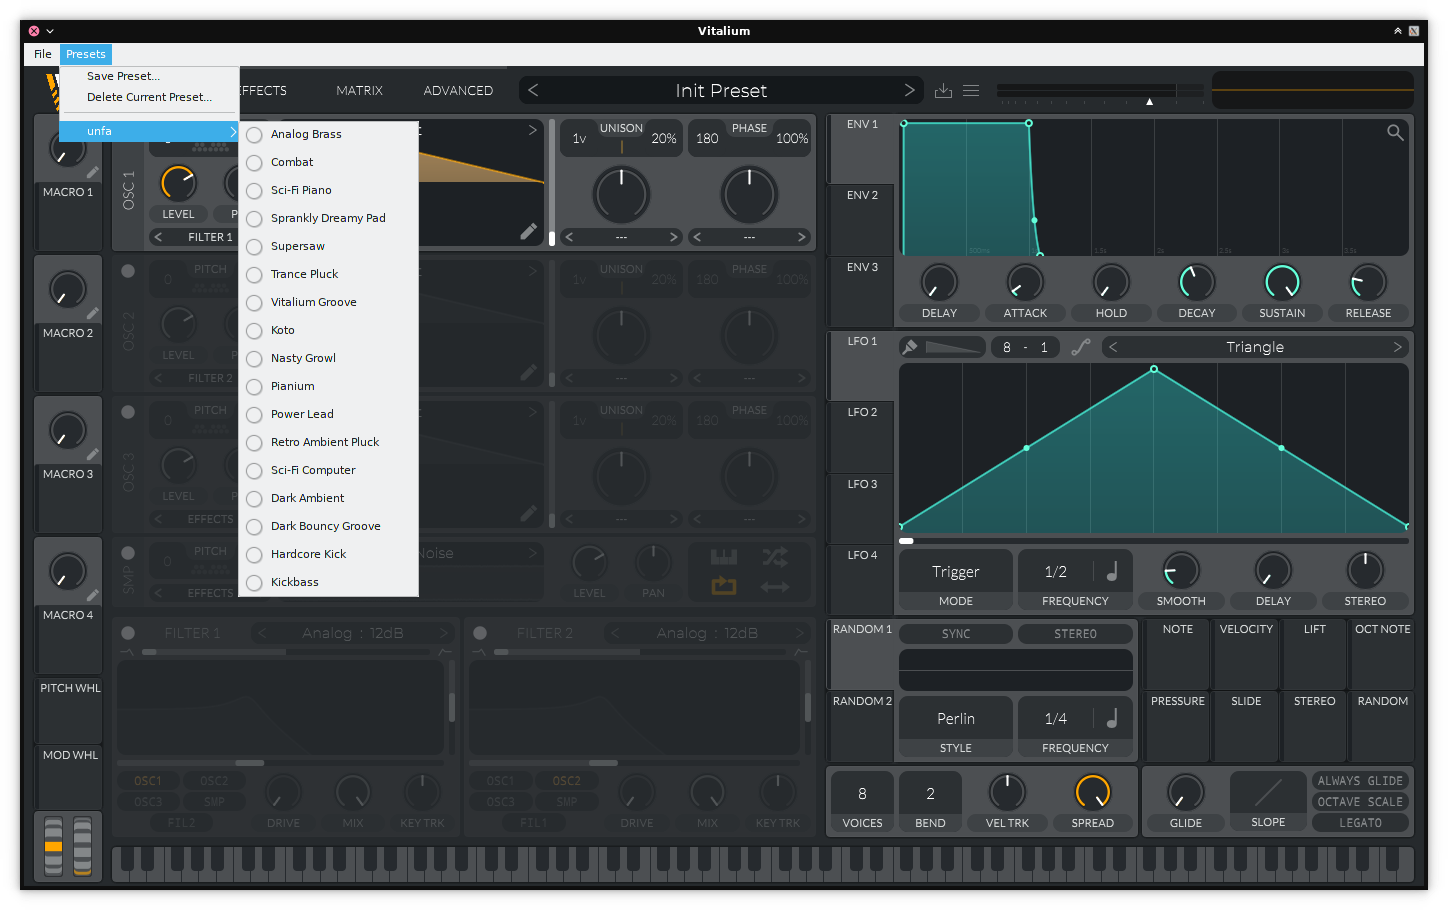Turn on the Filter 1 power toggle
This screenshot has width=1448, height=910.
coord(128,633)
